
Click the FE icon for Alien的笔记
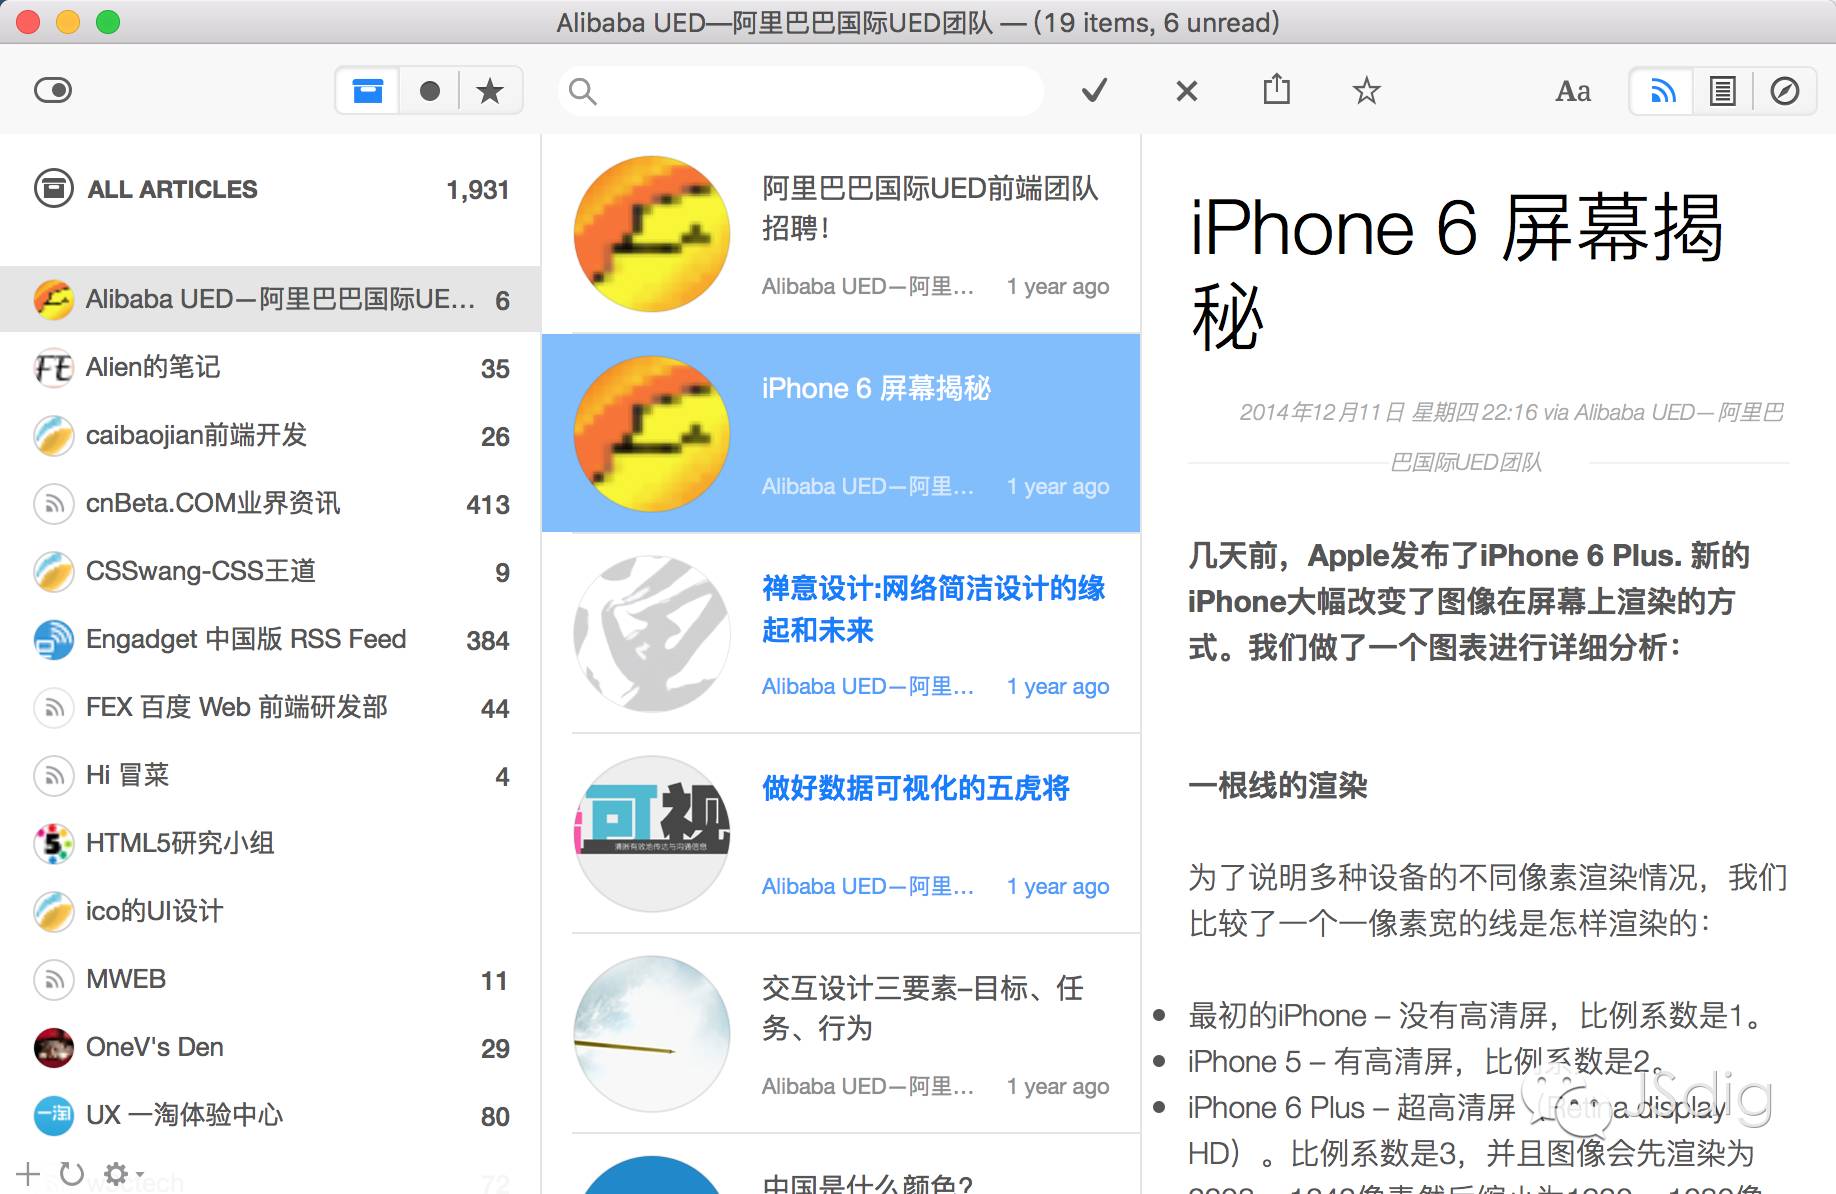[53, 368]
